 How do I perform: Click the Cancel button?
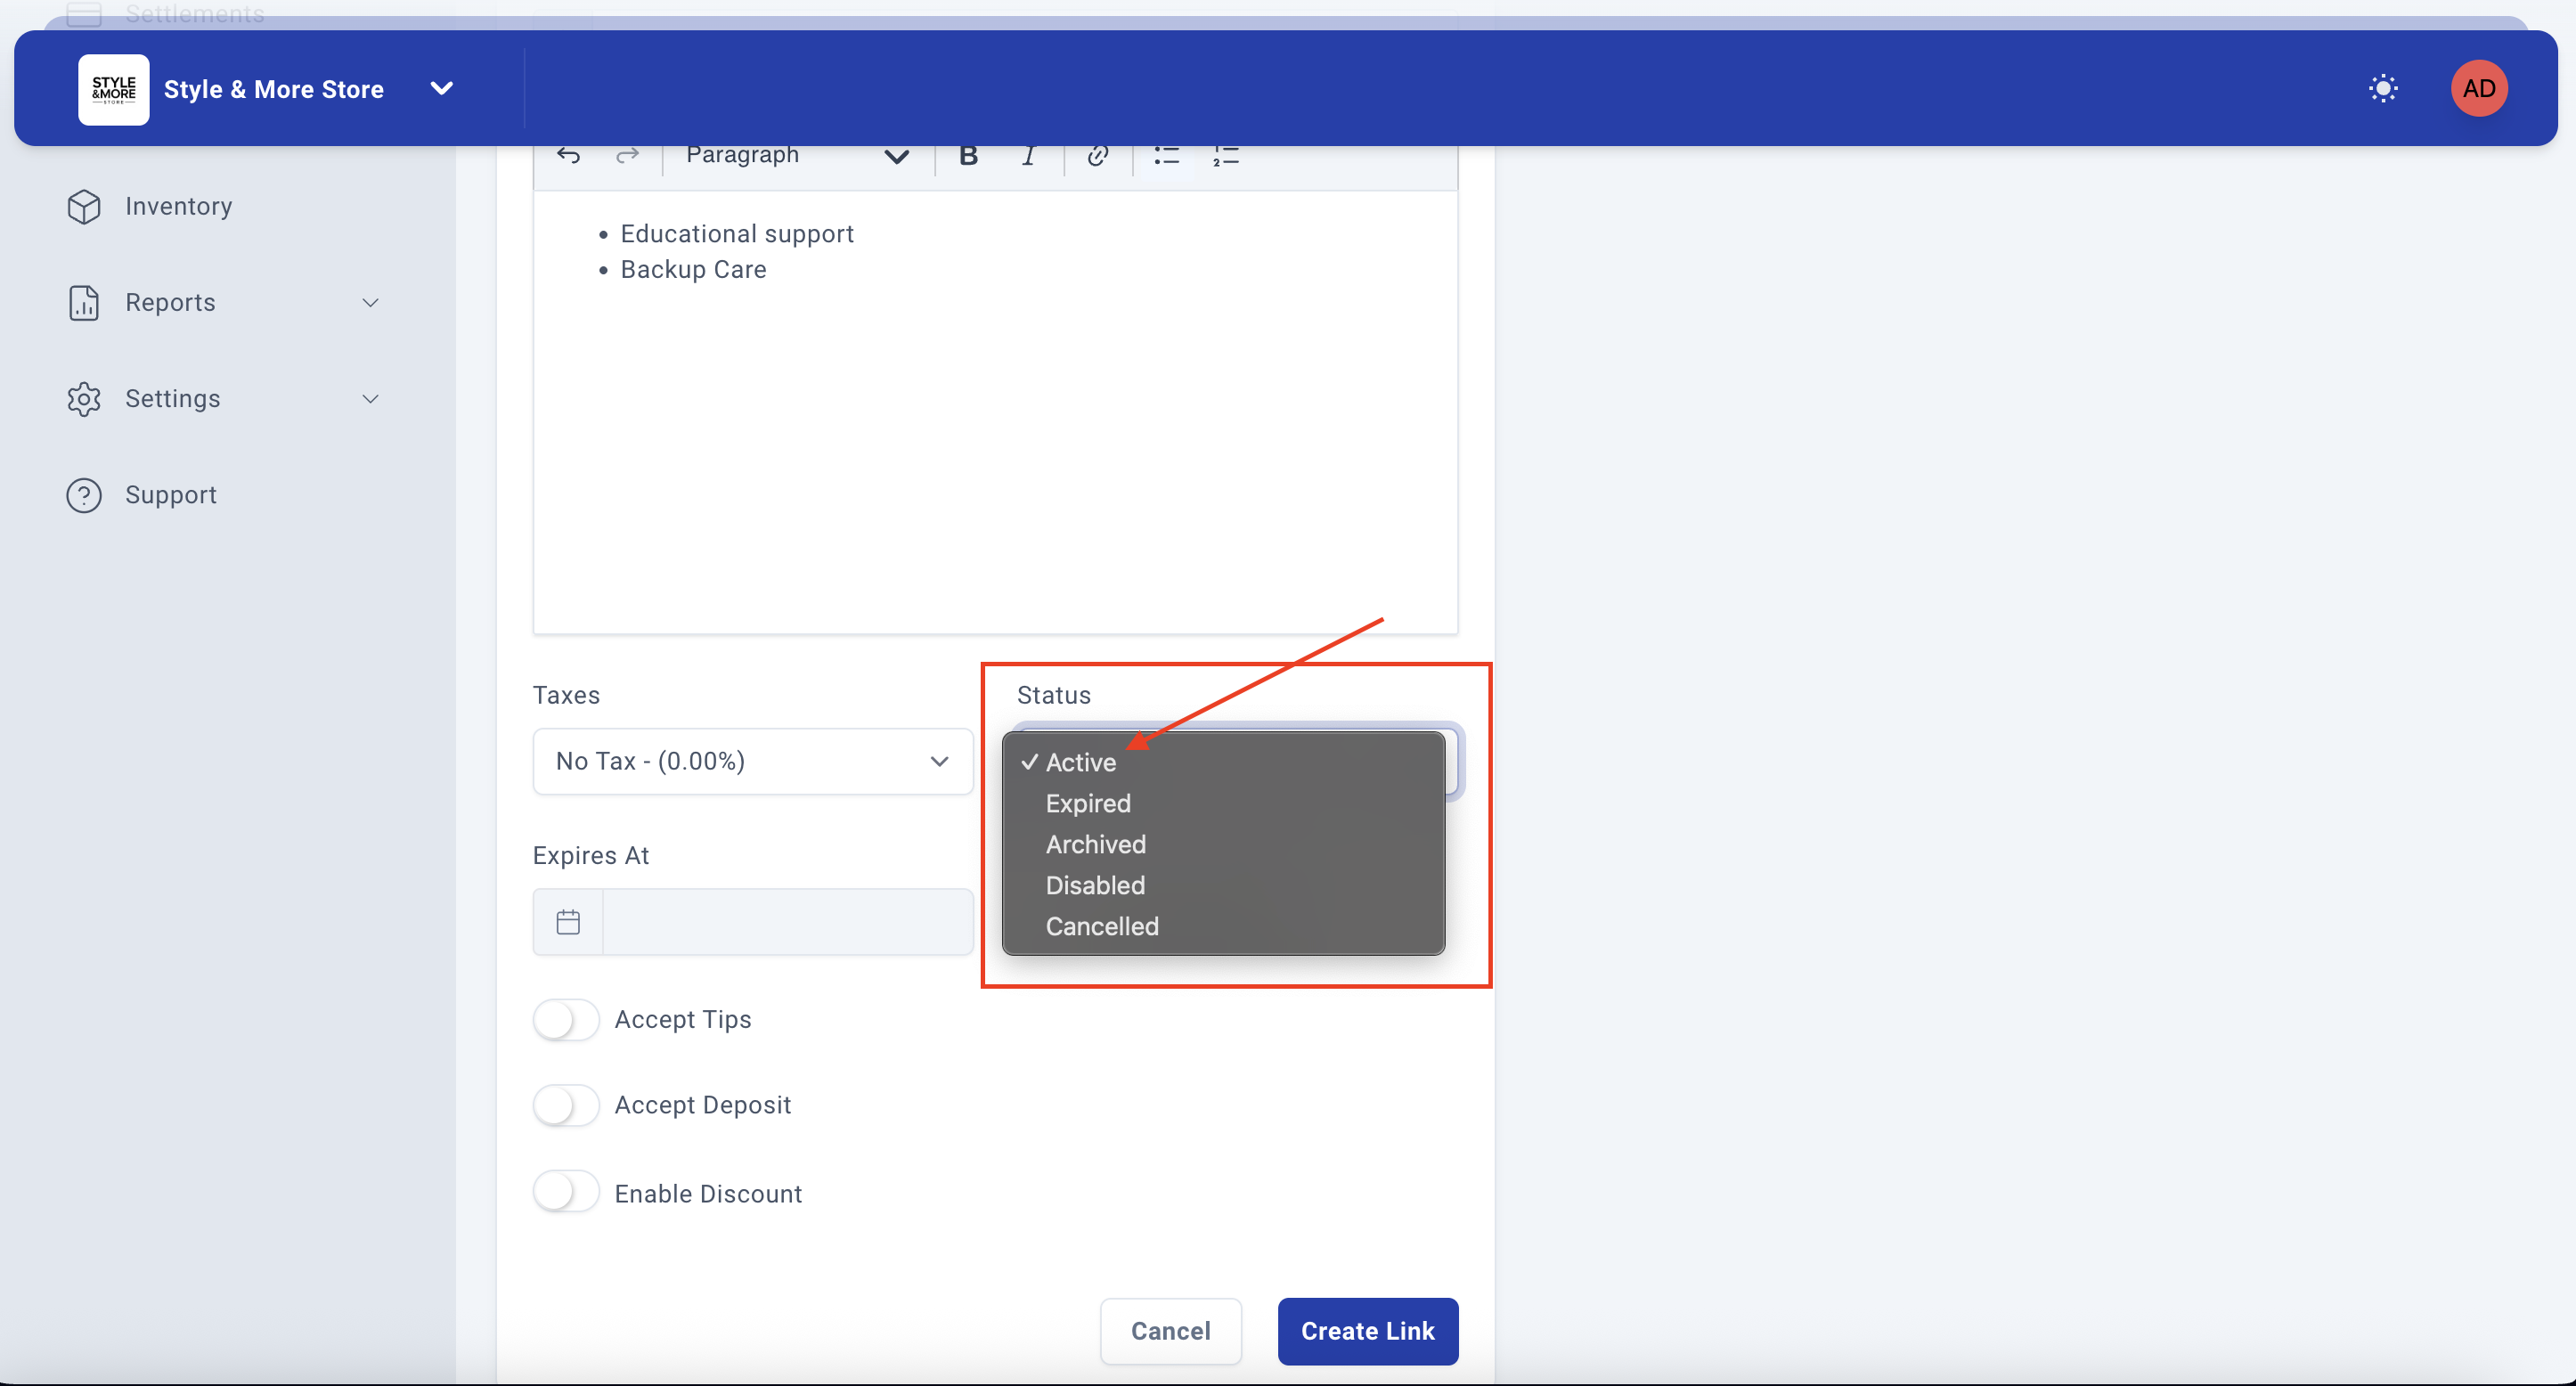pyautogui.click(x=1170, y=1331)
